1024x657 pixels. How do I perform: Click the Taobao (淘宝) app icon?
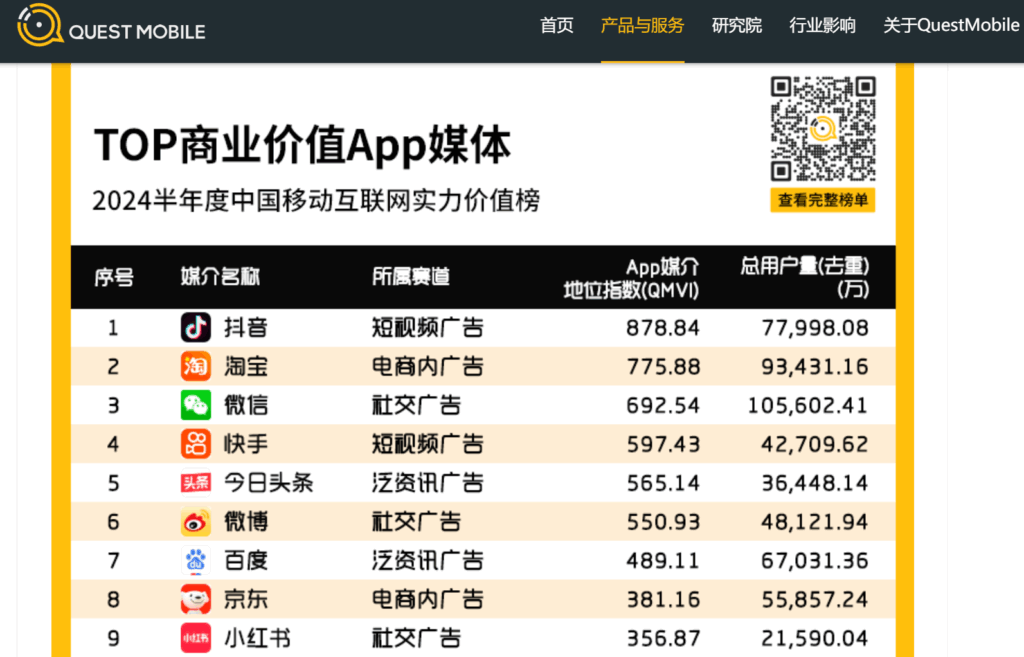(x=196, y=366)
